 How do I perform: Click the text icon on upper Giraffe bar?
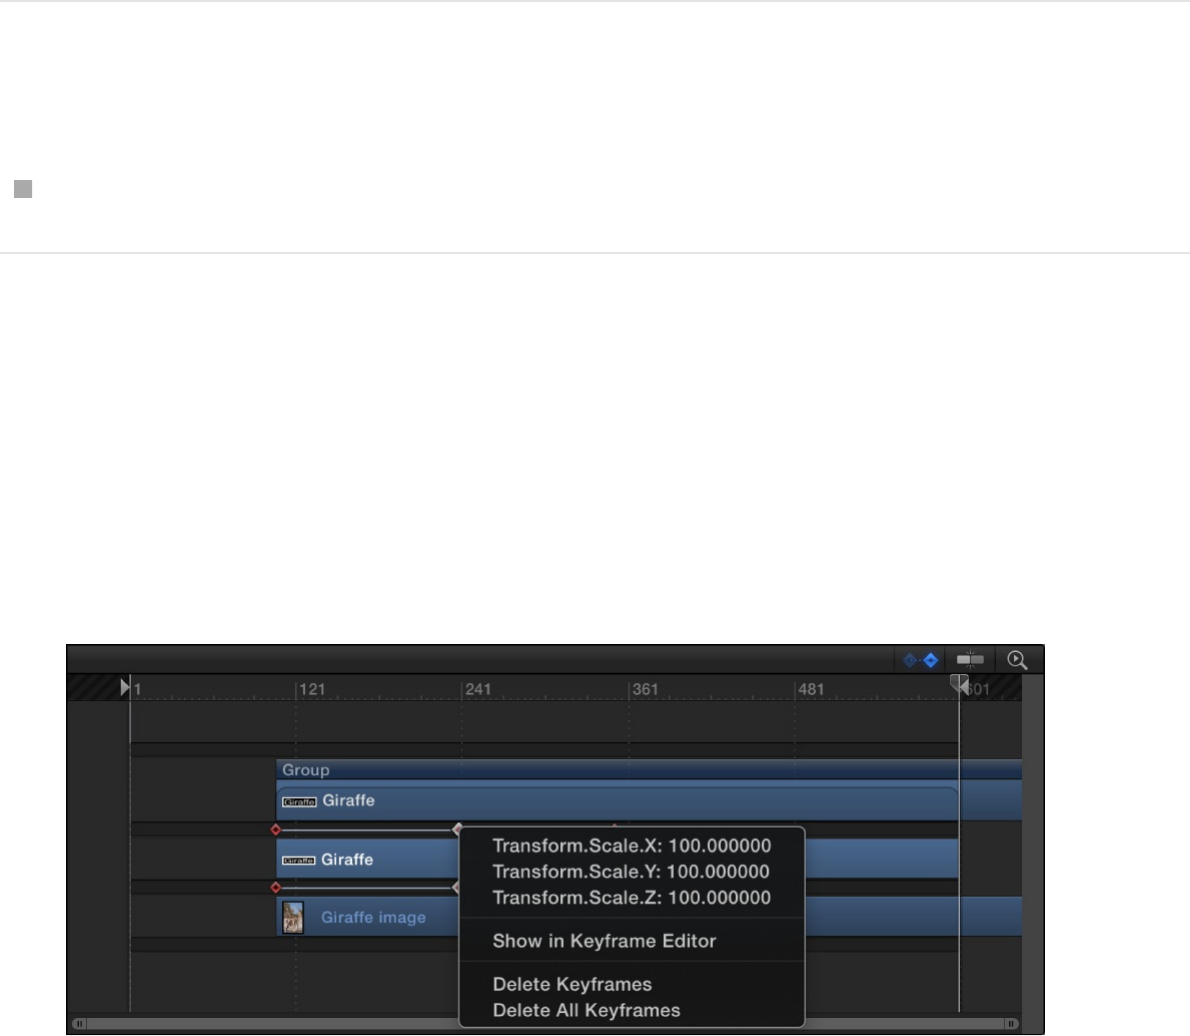[x=299, y=801]
